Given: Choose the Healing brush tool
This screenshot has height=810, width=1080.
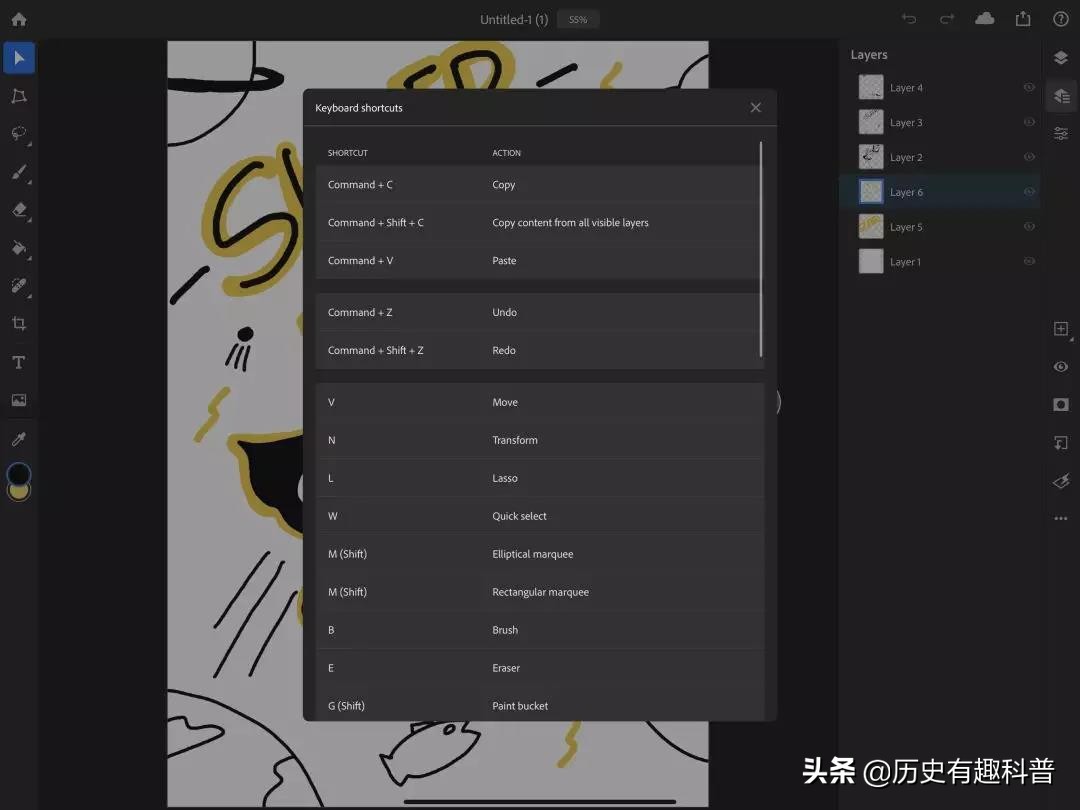Looking at the screenshot, I should [19, 286].
